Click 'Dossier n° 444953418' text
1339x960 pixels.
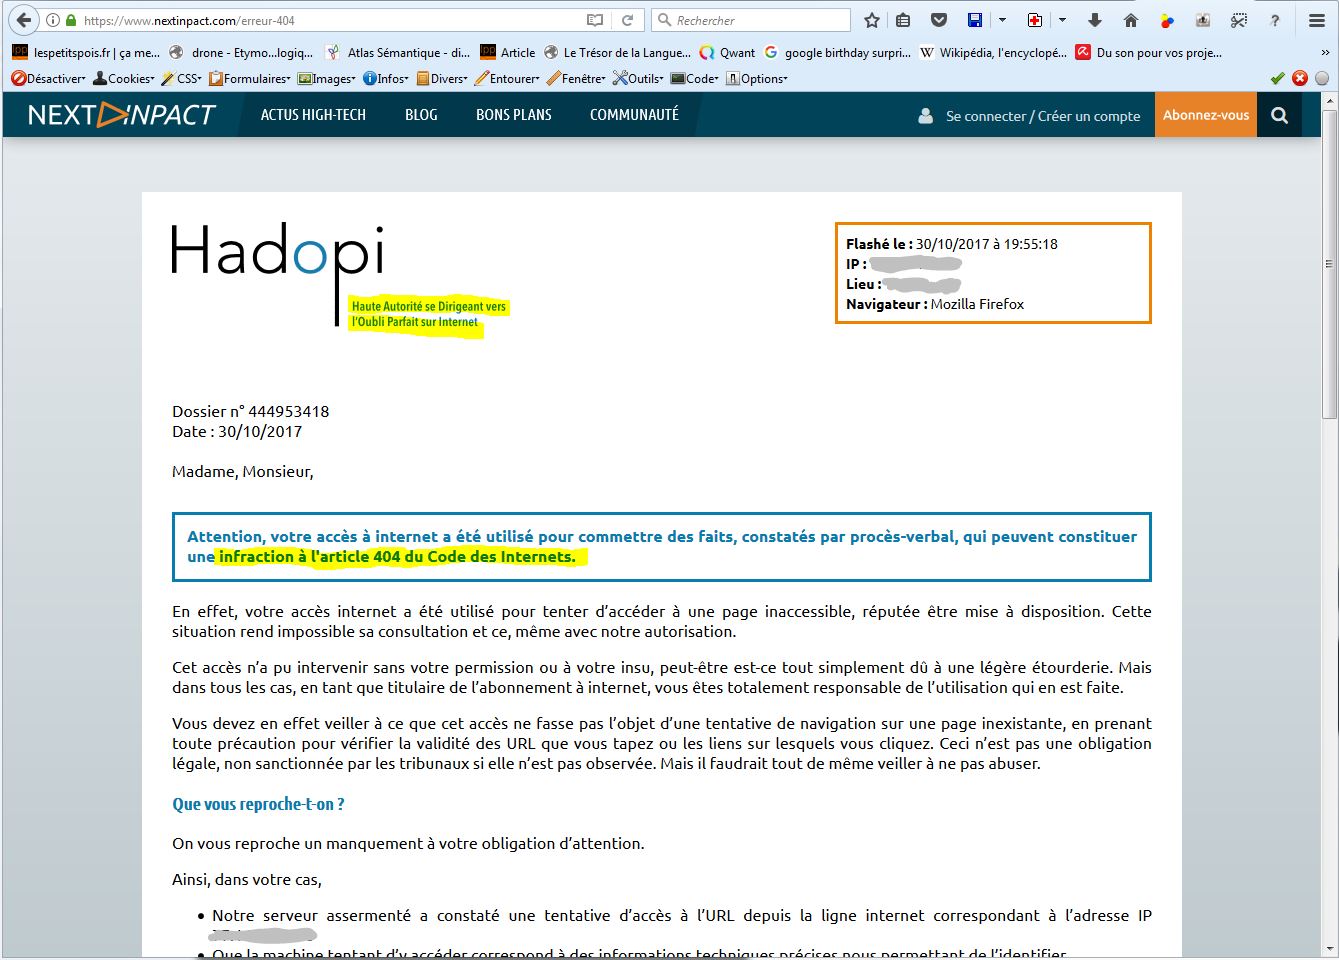[x=250, y=411]
